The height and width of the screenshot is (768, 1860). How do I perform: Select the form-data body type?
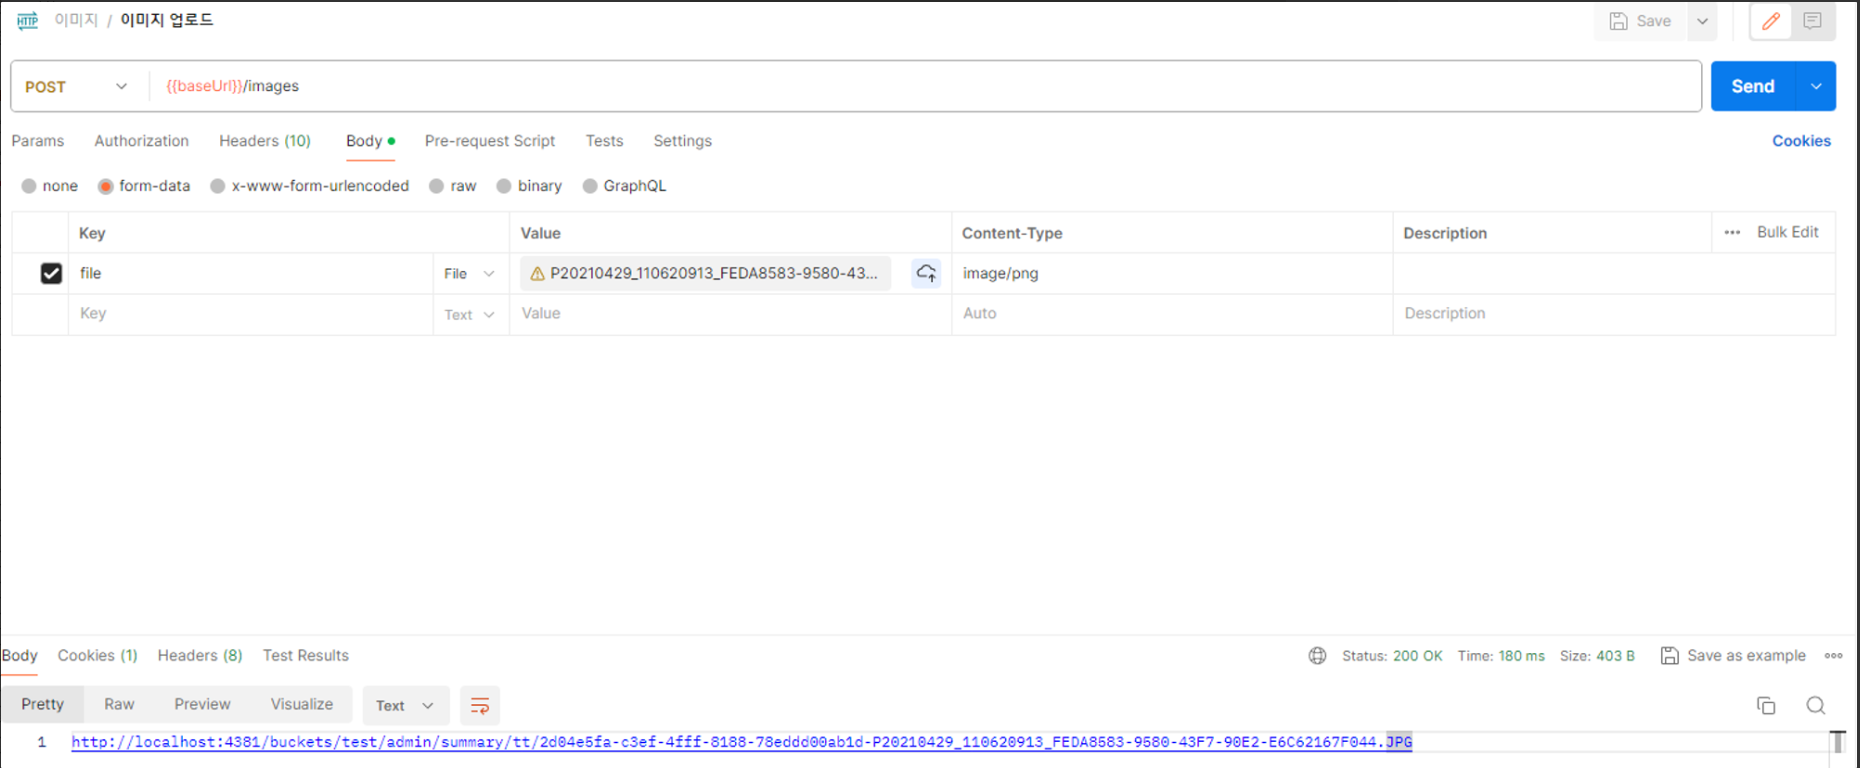point(105,186)
